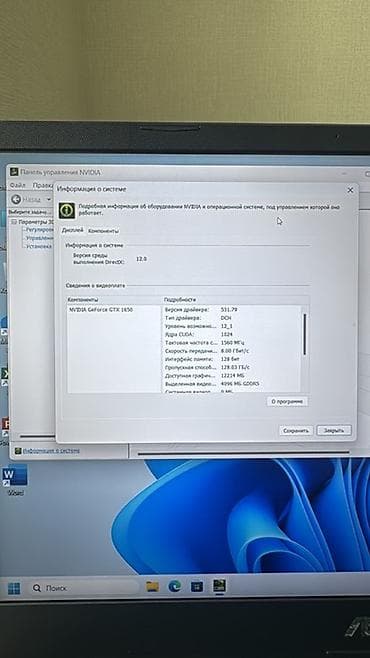Select the 'Тип драйвера' DCH row
This screenshot has height=658, width=370.
(232, 318)
